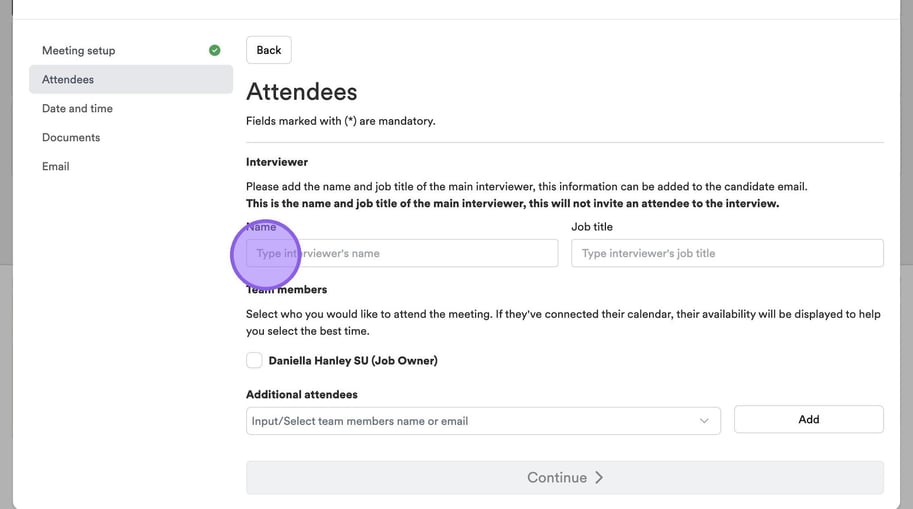The width and height of the screenshot is (913, 509).
Task: Click the Name field label
Action: (261, 227)
